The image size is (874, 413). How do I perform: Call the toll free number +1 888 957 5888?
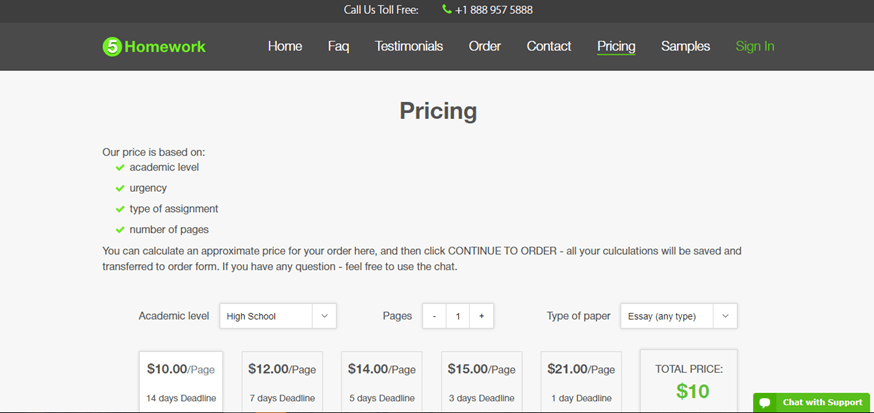493,10
